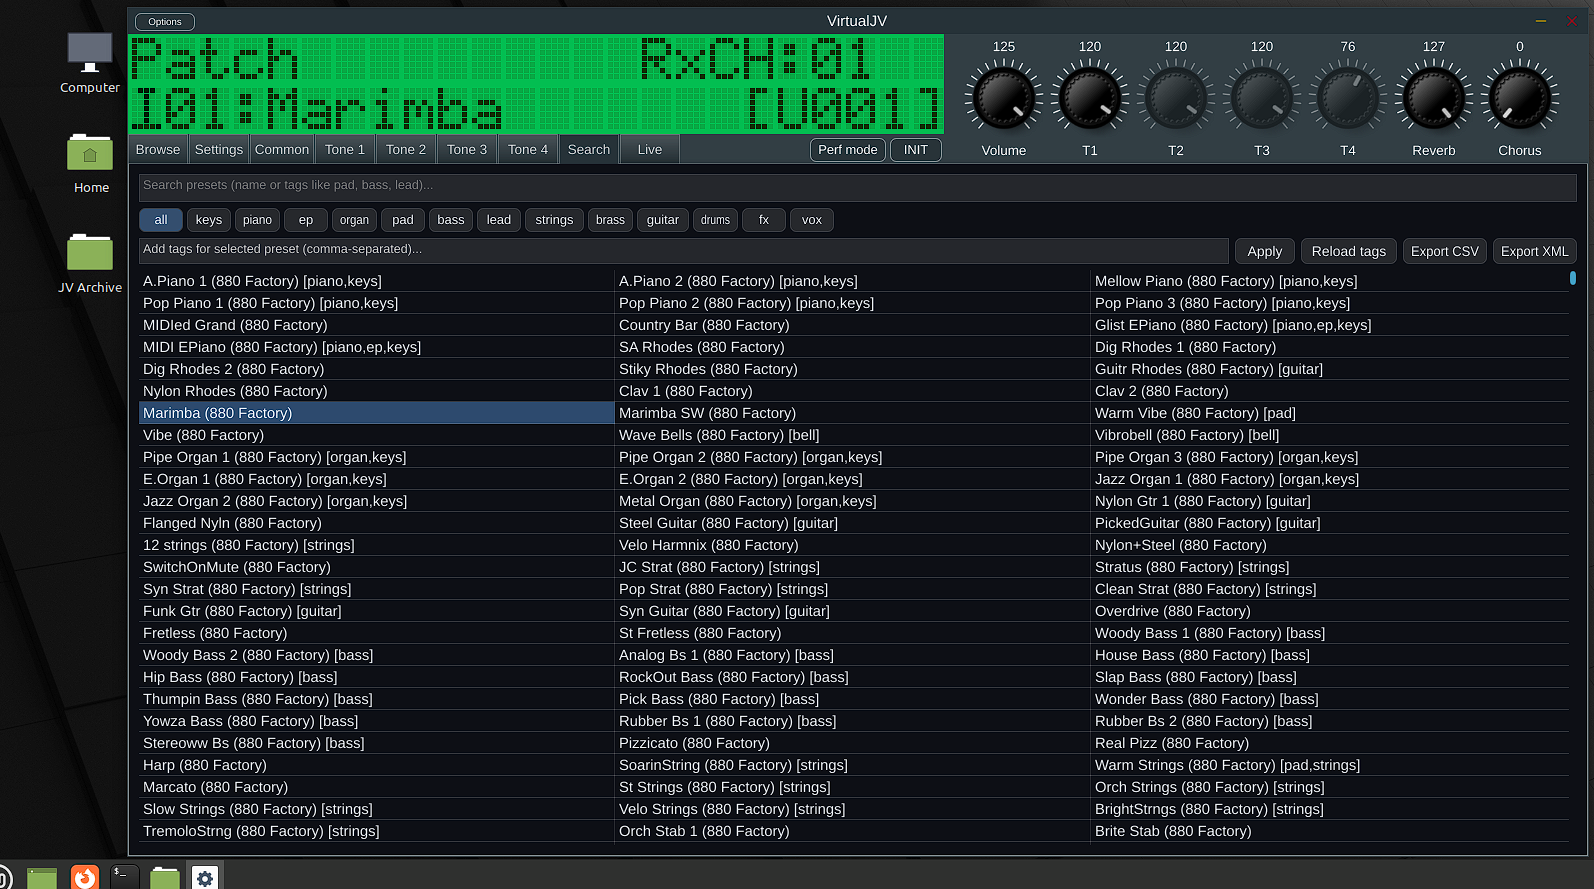
Task: Open the Common tab
Action: pos(282,149)
